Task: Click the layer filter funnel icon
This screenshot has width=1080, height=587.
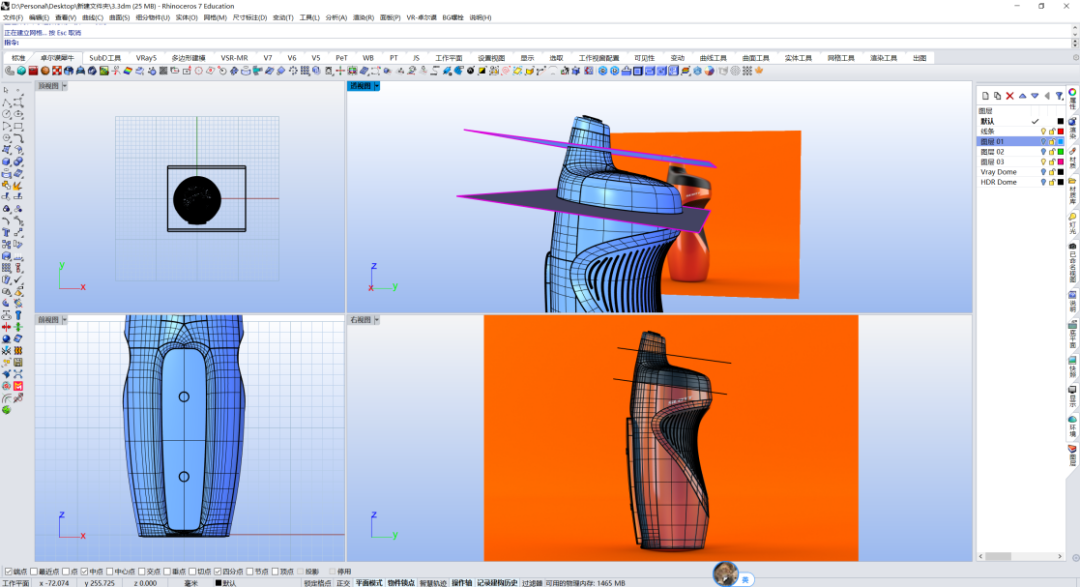Action: (1059, 96)
